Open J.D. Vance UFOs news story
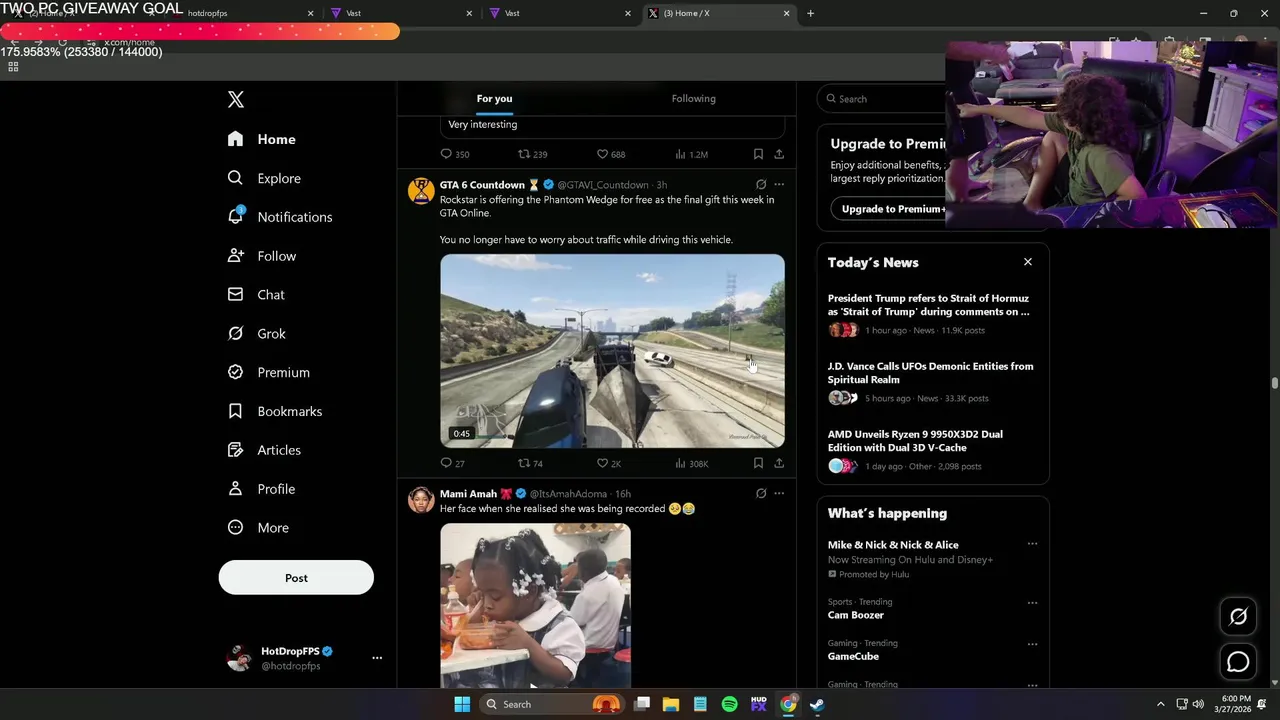 tap(930, 381)
